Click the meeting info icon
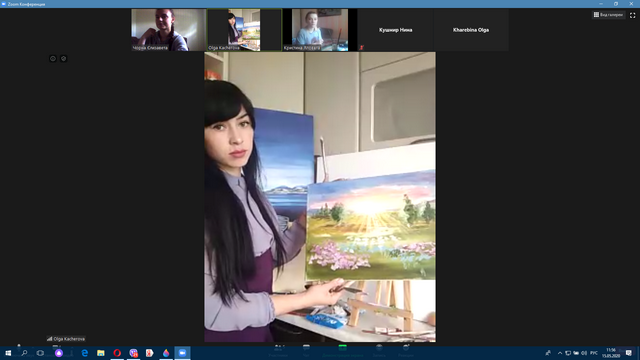 coord(53,58)
